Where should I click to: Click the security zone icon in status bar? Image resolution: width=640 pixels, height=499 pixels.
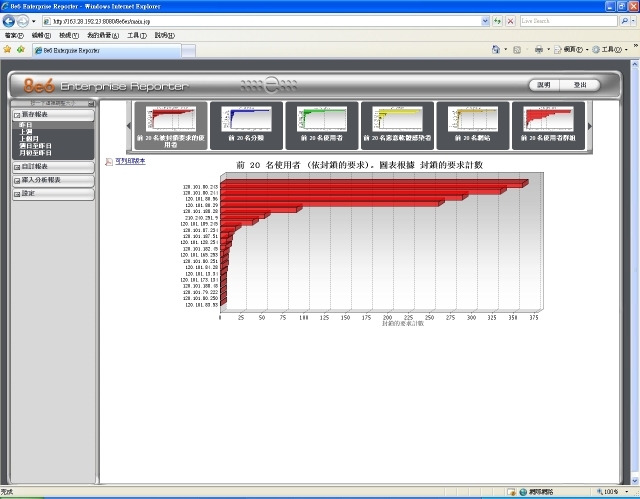523,492
